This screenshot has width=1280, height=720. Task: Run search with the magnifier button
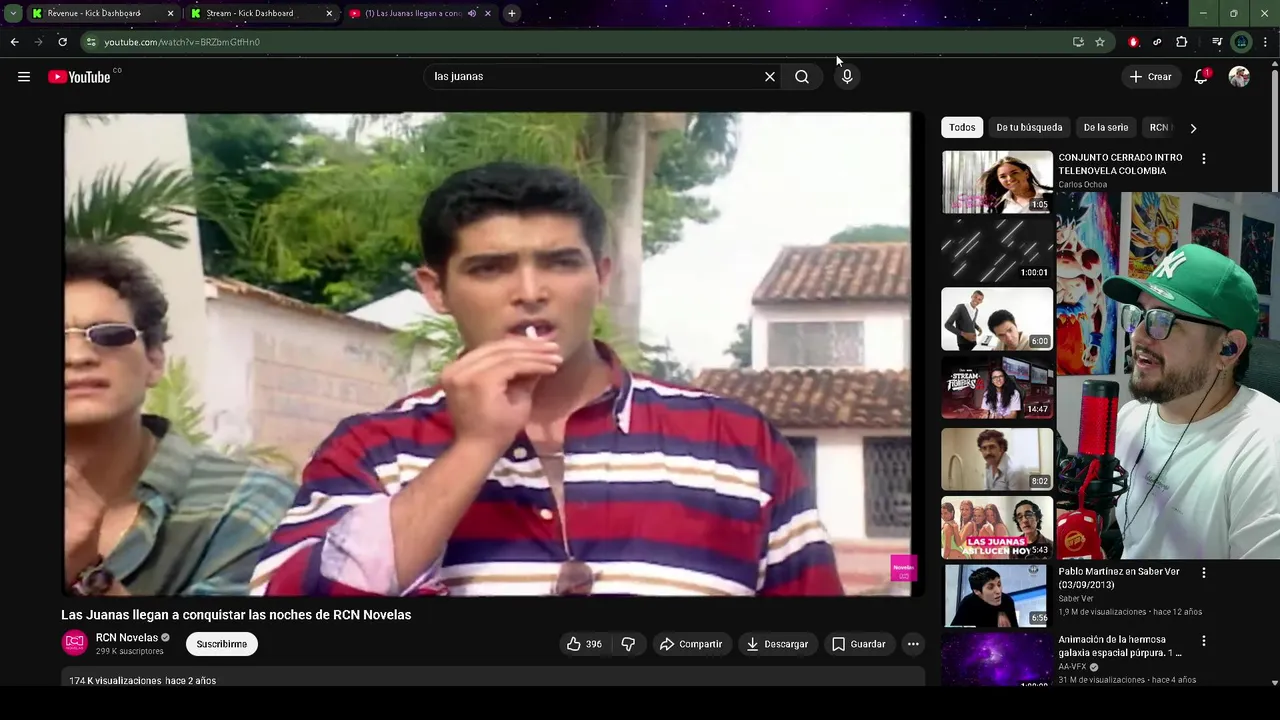point(802,77)
